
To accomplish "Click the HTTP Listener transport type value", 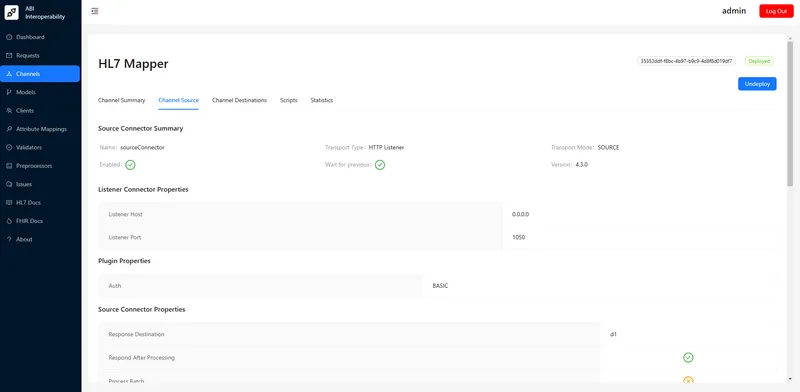I will 387,148.
